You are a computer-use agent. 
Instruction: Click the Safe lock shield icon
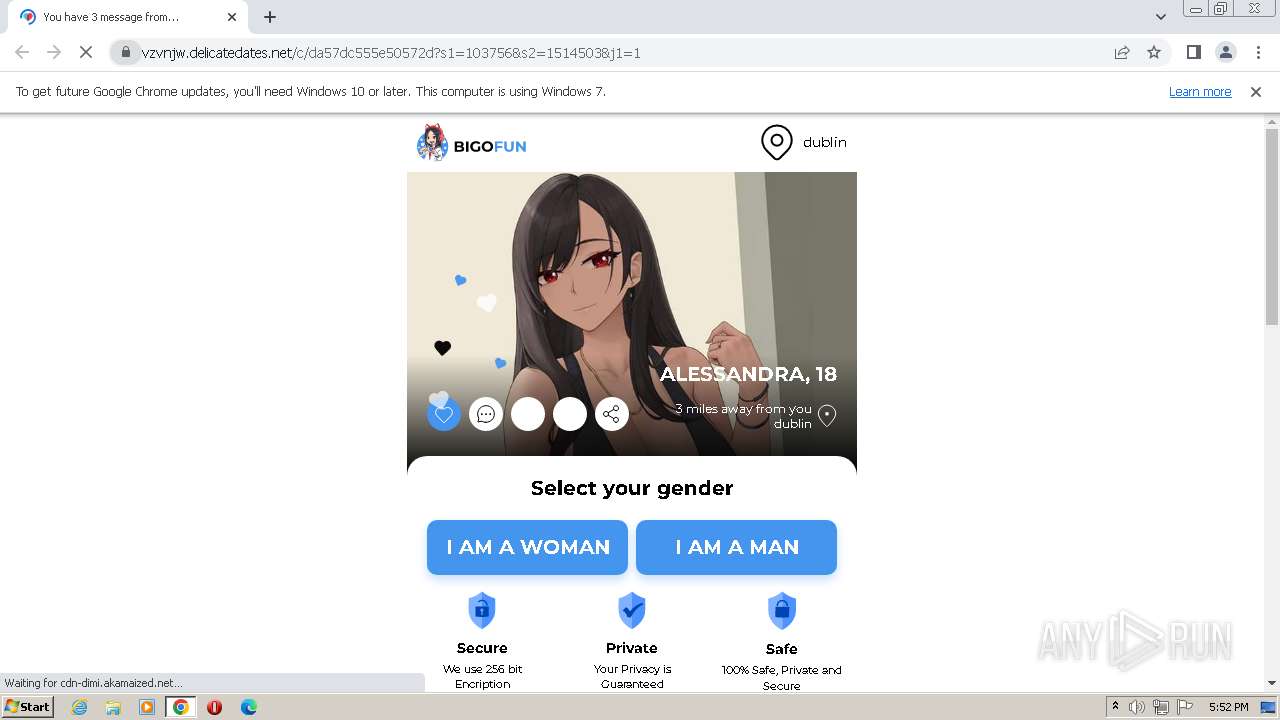pyautogui.click(x=782, y=610)
